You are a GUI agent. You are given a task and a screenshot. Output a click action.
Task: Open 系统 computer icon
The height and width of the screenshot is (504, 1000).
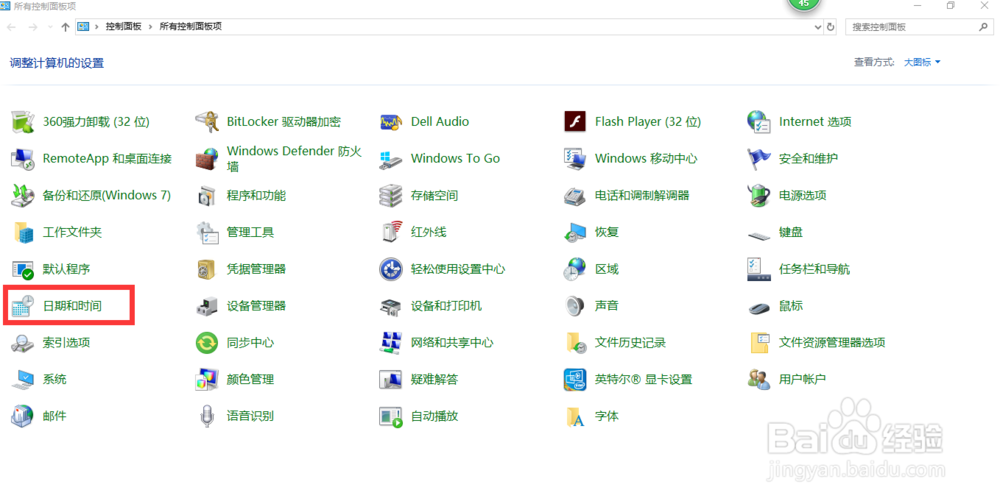[23, 380]
